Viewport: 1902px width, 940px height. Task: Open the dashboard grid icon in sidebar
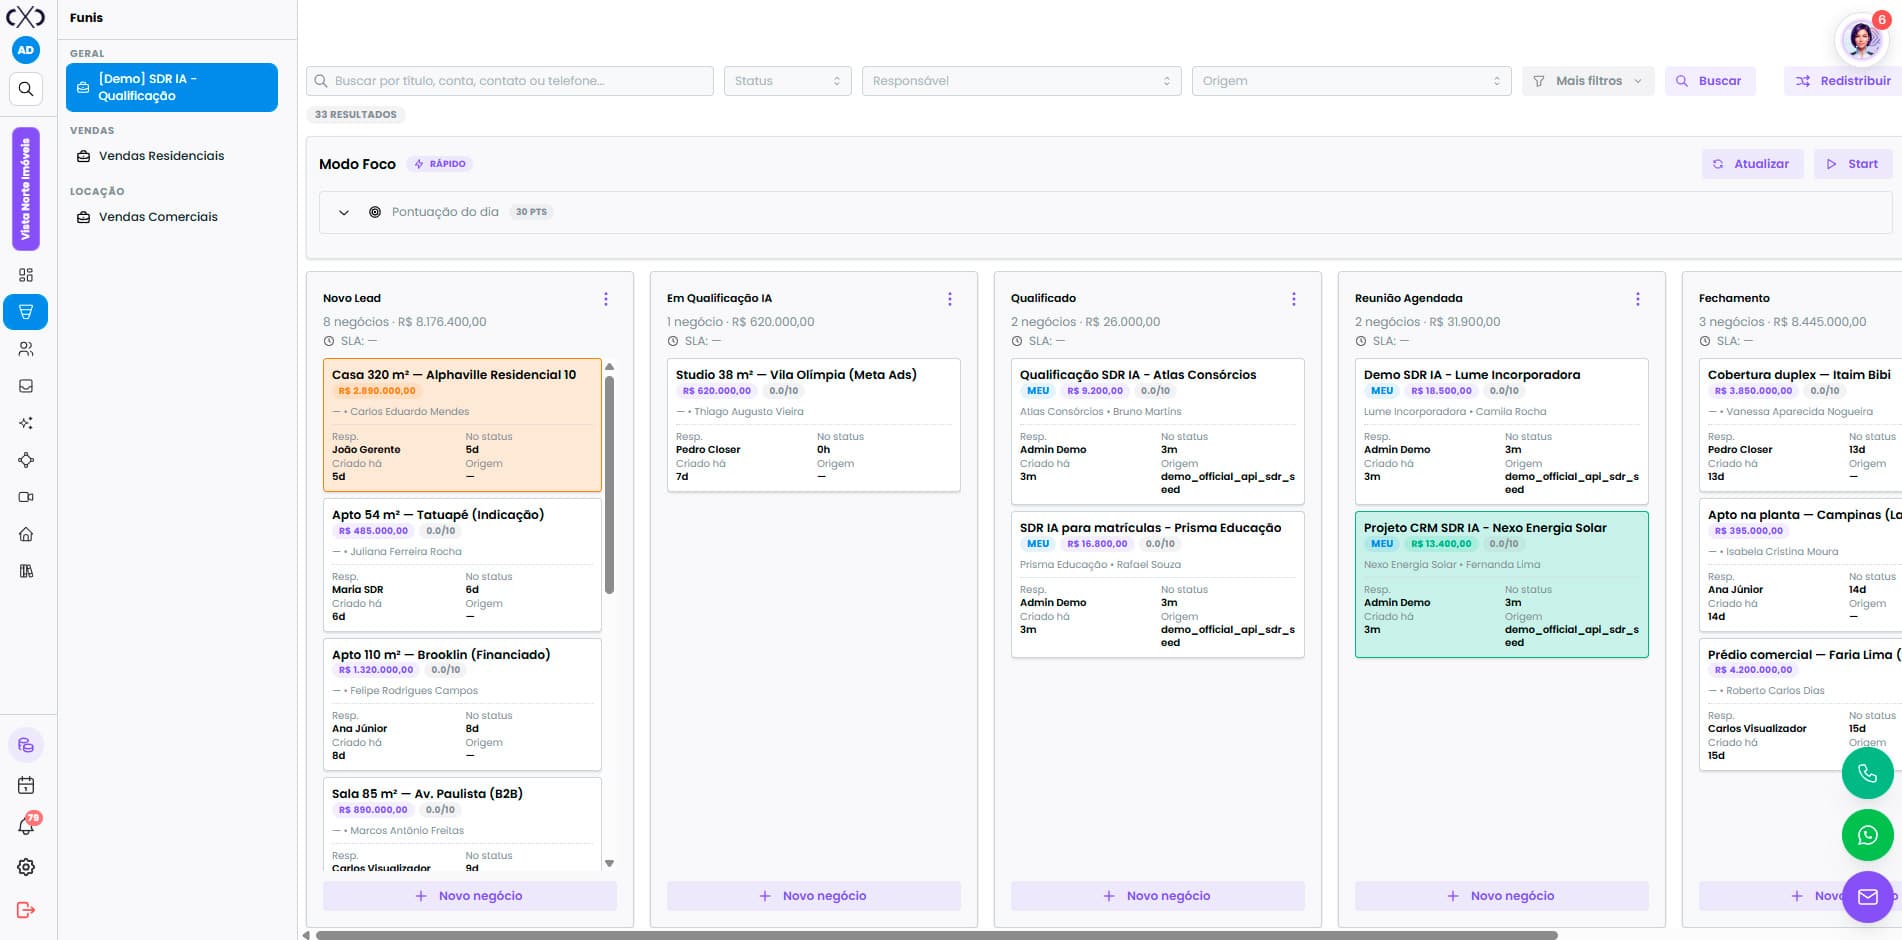[x=26, y=275]
